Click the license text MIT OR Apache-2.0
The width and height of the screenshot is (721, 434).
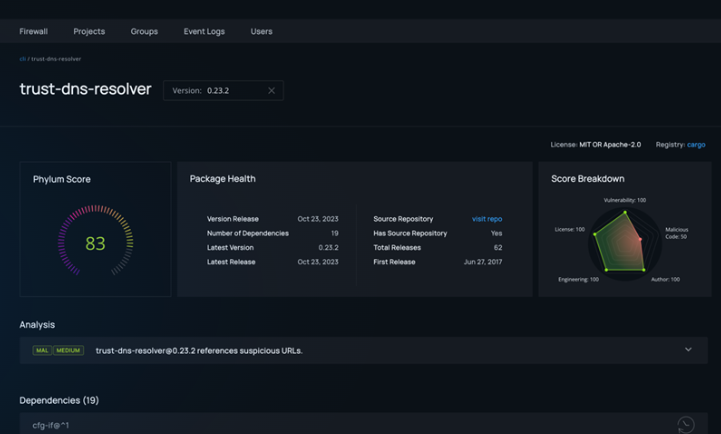pyautogui.click(x=610, y=145)
